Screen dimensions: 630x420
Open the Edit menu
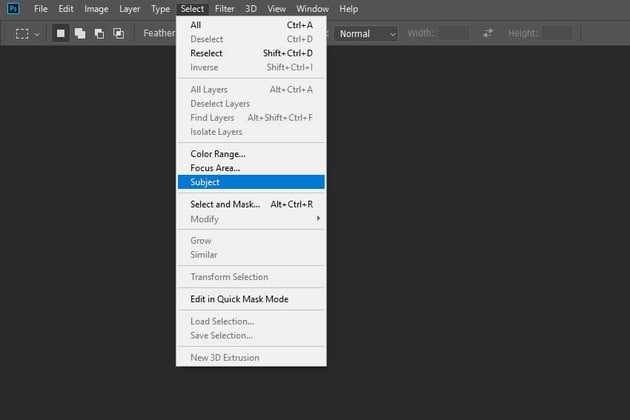click(66, 9)
